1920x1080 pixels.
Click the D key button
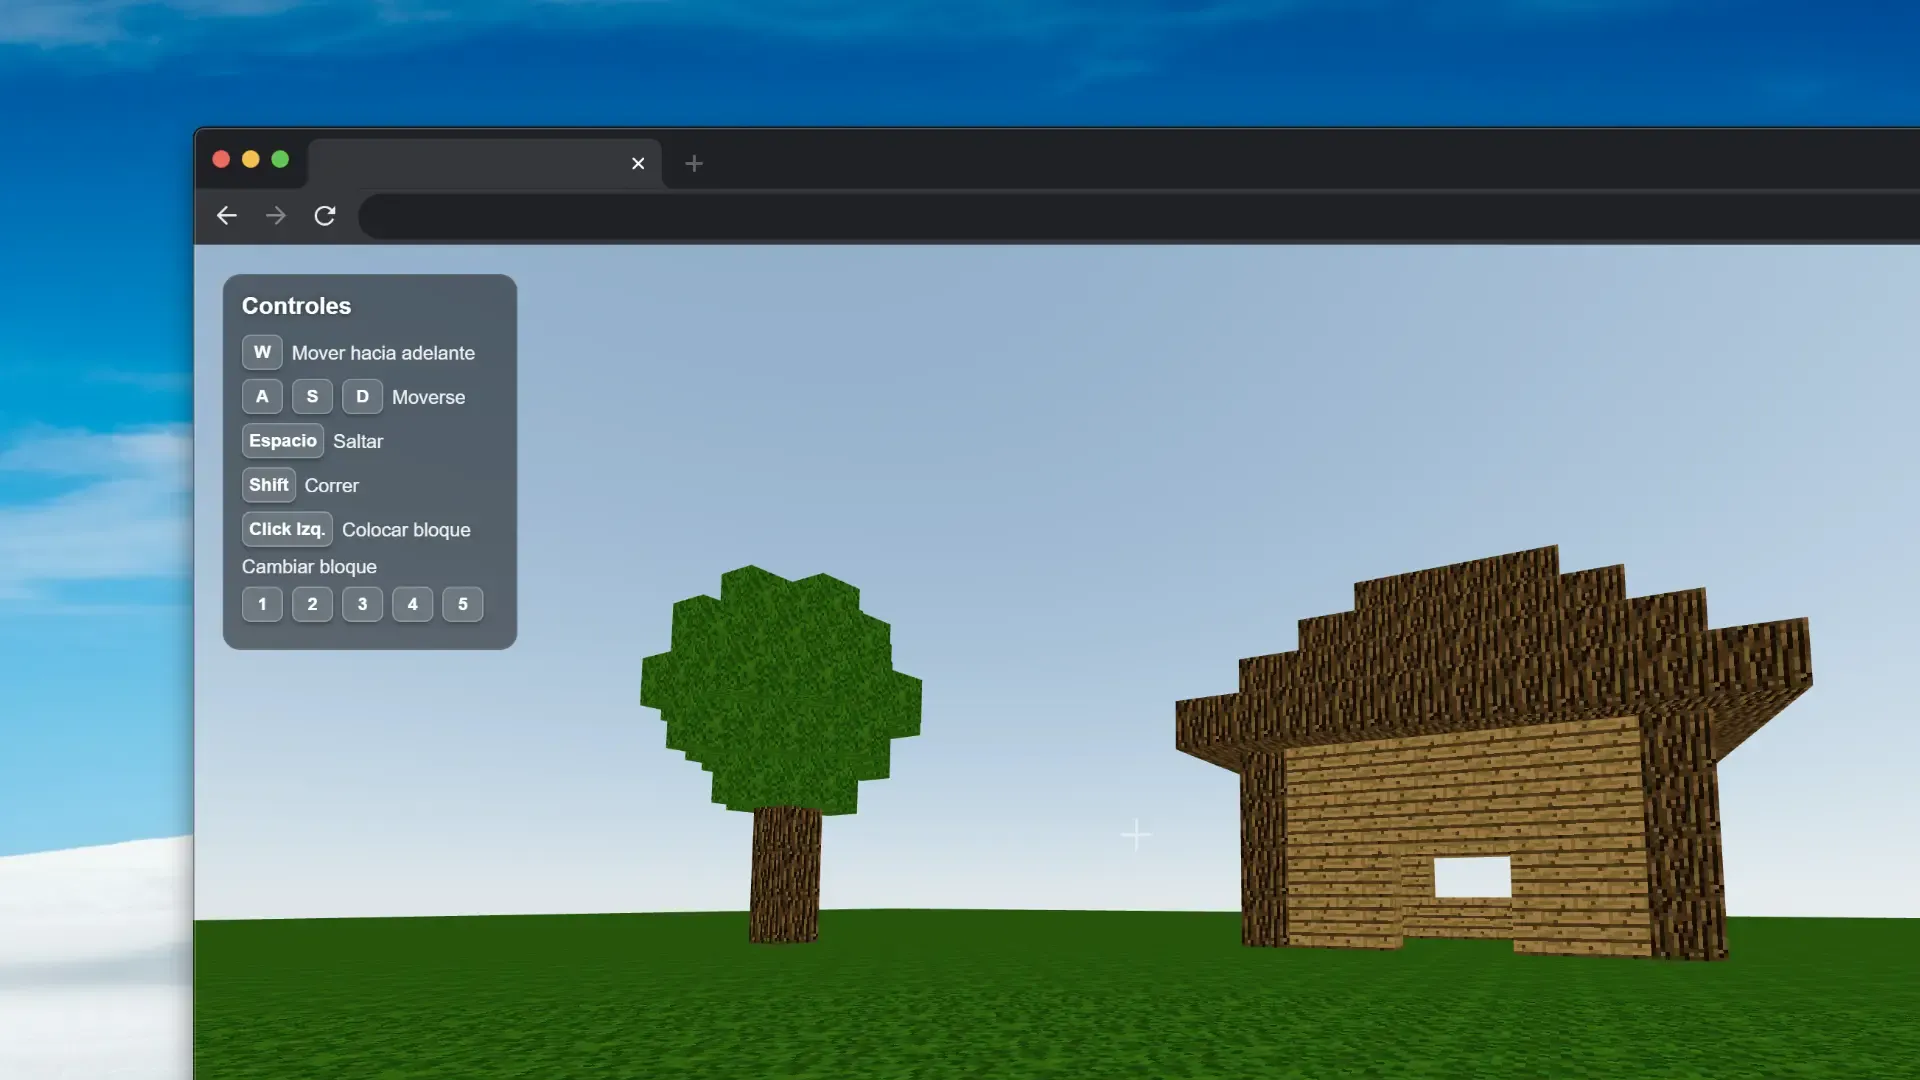(x=362, y=396)
